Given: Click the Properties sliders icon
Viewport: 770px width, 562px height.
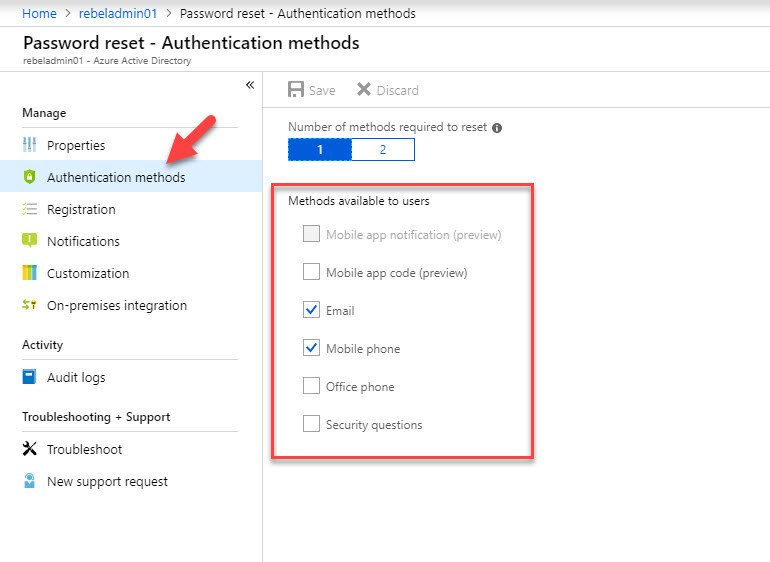Looking at the screenshot, I should (29, 145).
